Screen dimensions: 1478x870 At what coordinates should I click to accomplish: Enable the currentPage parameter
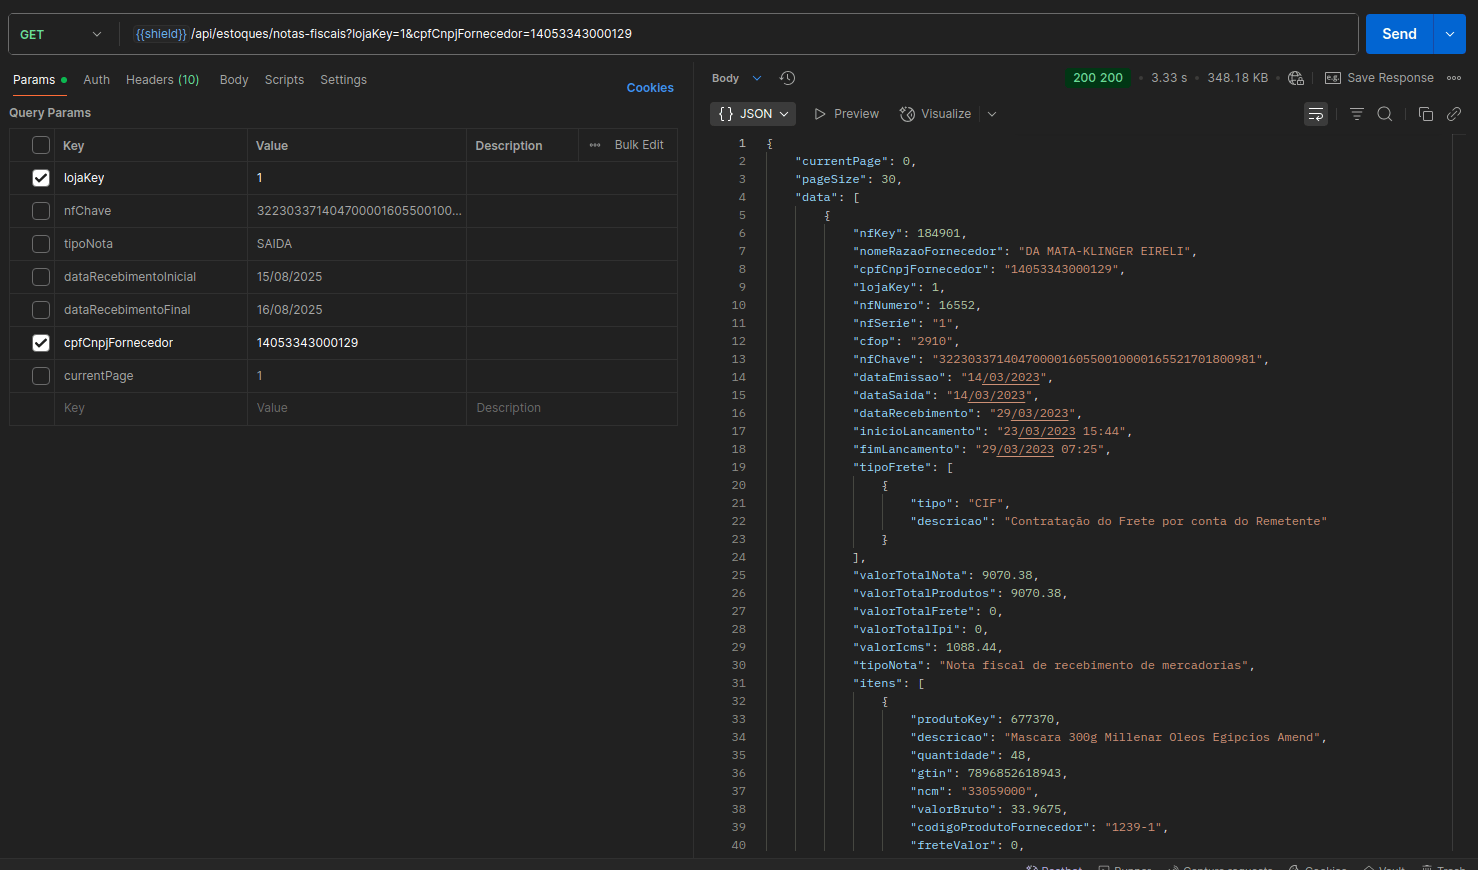41,376
